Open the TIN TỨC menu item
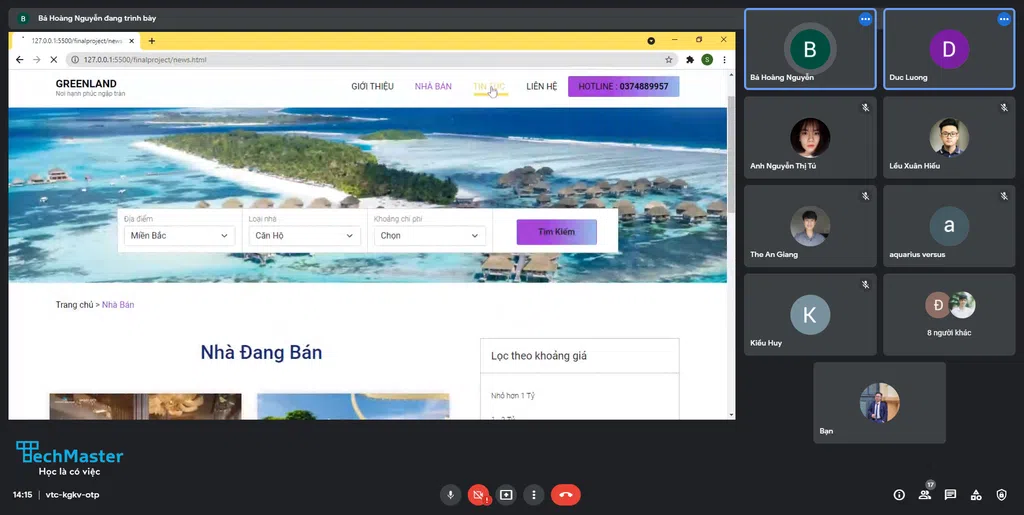1024x515 pixels. tap(489, 86)
